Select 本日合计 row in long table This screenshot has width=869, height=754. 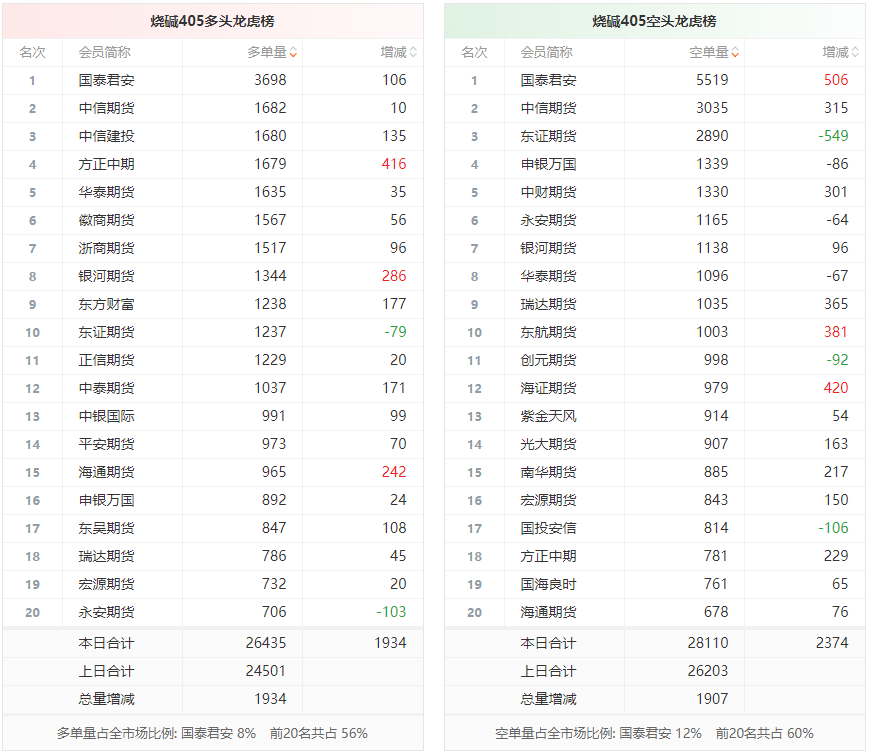106,643
